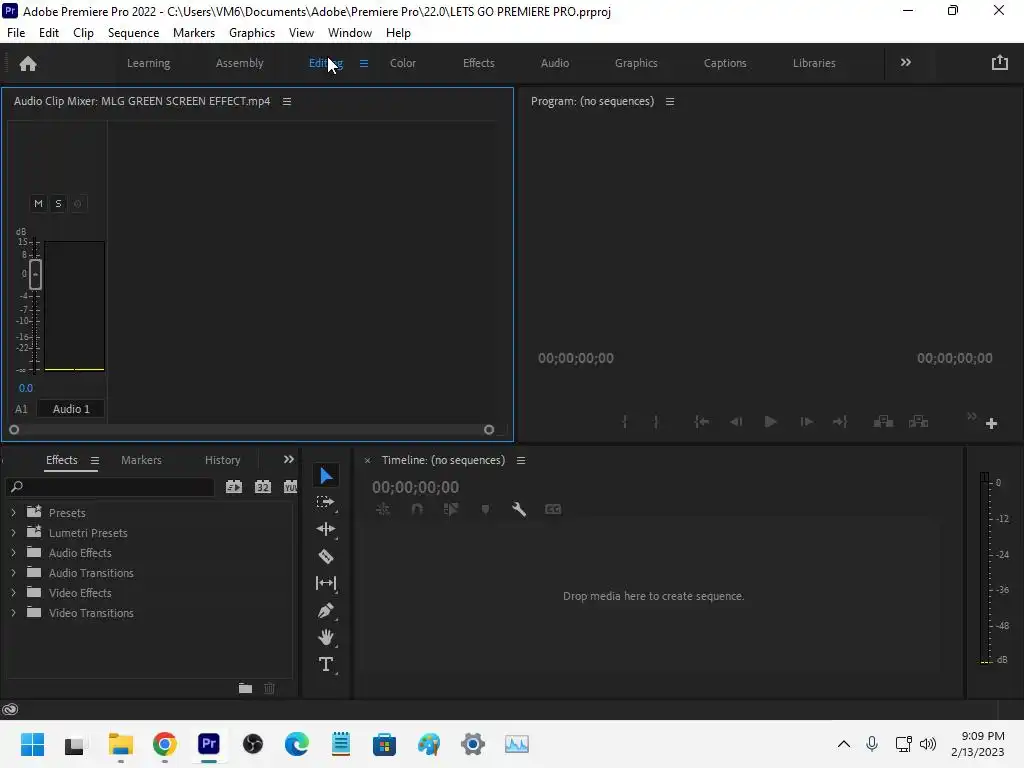Show overflow workspaces double-chevron

tap(906, 63)
